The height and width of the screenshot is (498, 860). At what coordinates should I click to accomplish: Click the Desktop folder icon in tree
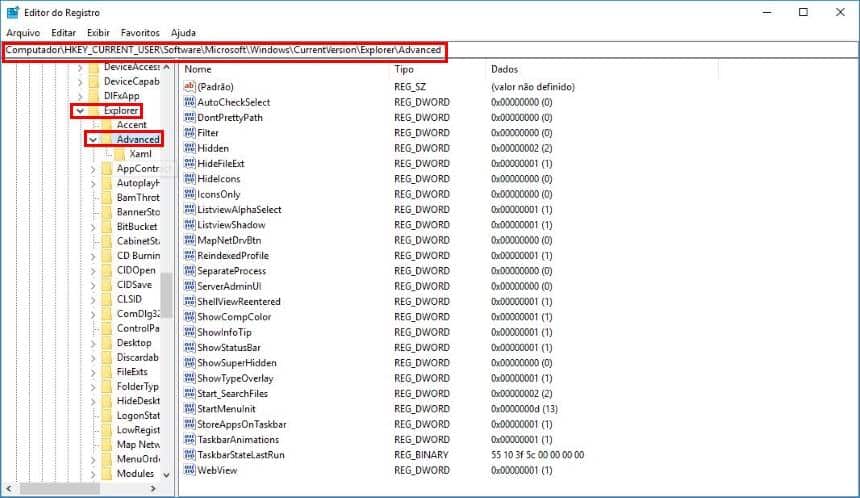[107, 343]
